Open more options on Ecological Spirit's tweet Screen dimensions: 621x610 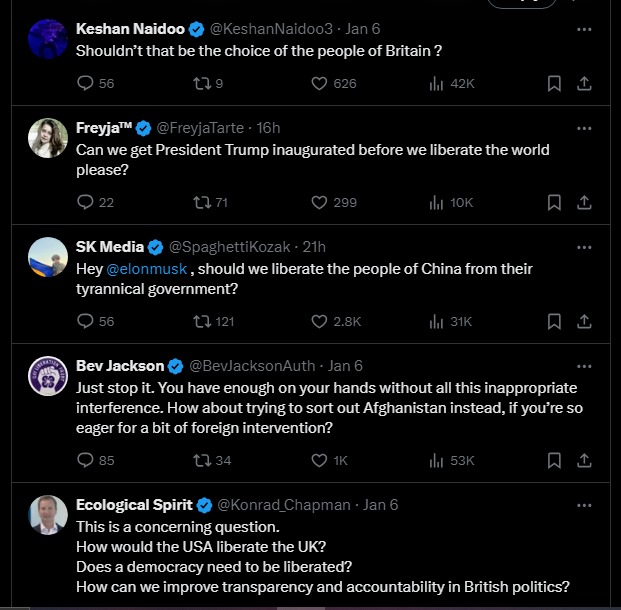tap(585, 505)
